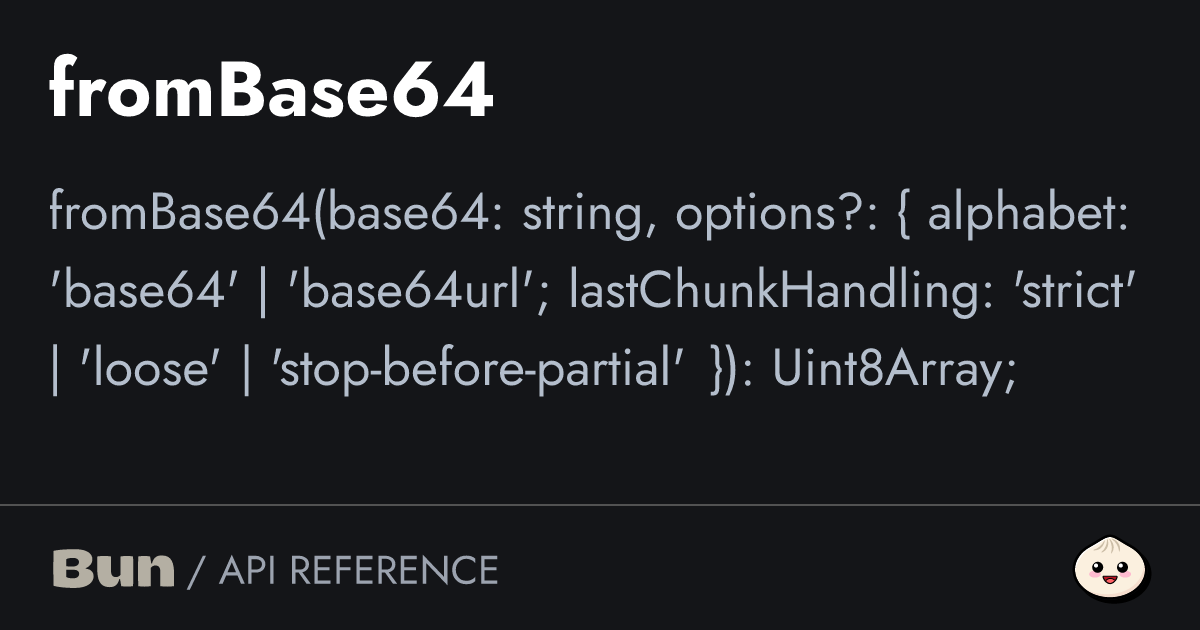Click the function name starting the signature
This screenshot has height=630, width=1200.
tap(180, 216)
